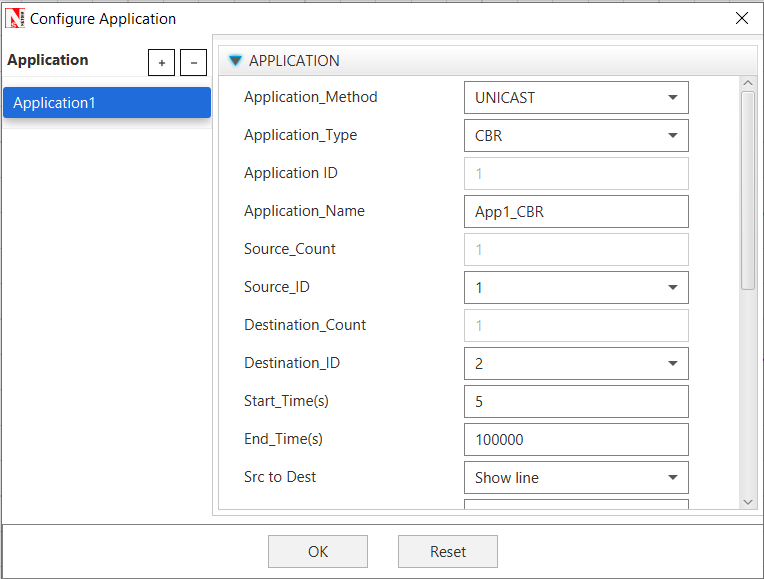The width and height of the screenshot is (764, 579).
Task: Click the NetSim logo in title bar
Action: (16, 18)
